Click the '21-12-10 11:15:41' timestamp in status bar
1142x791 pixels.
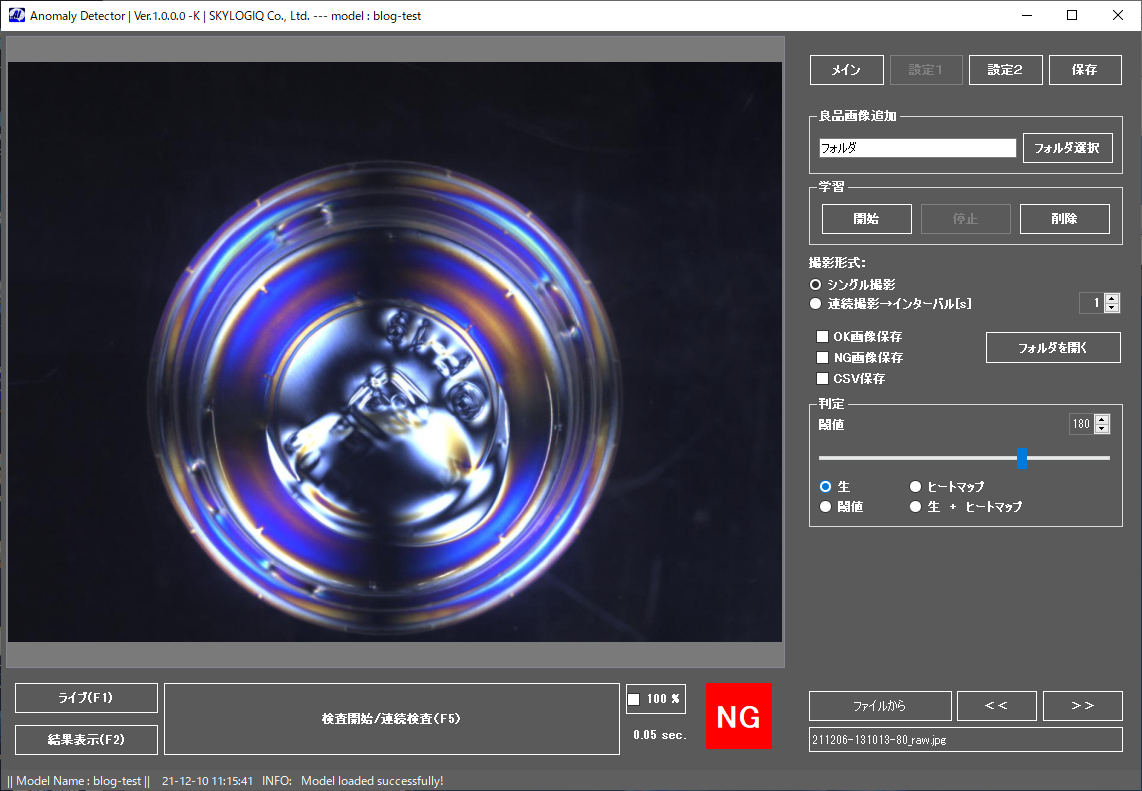point(208,781)
